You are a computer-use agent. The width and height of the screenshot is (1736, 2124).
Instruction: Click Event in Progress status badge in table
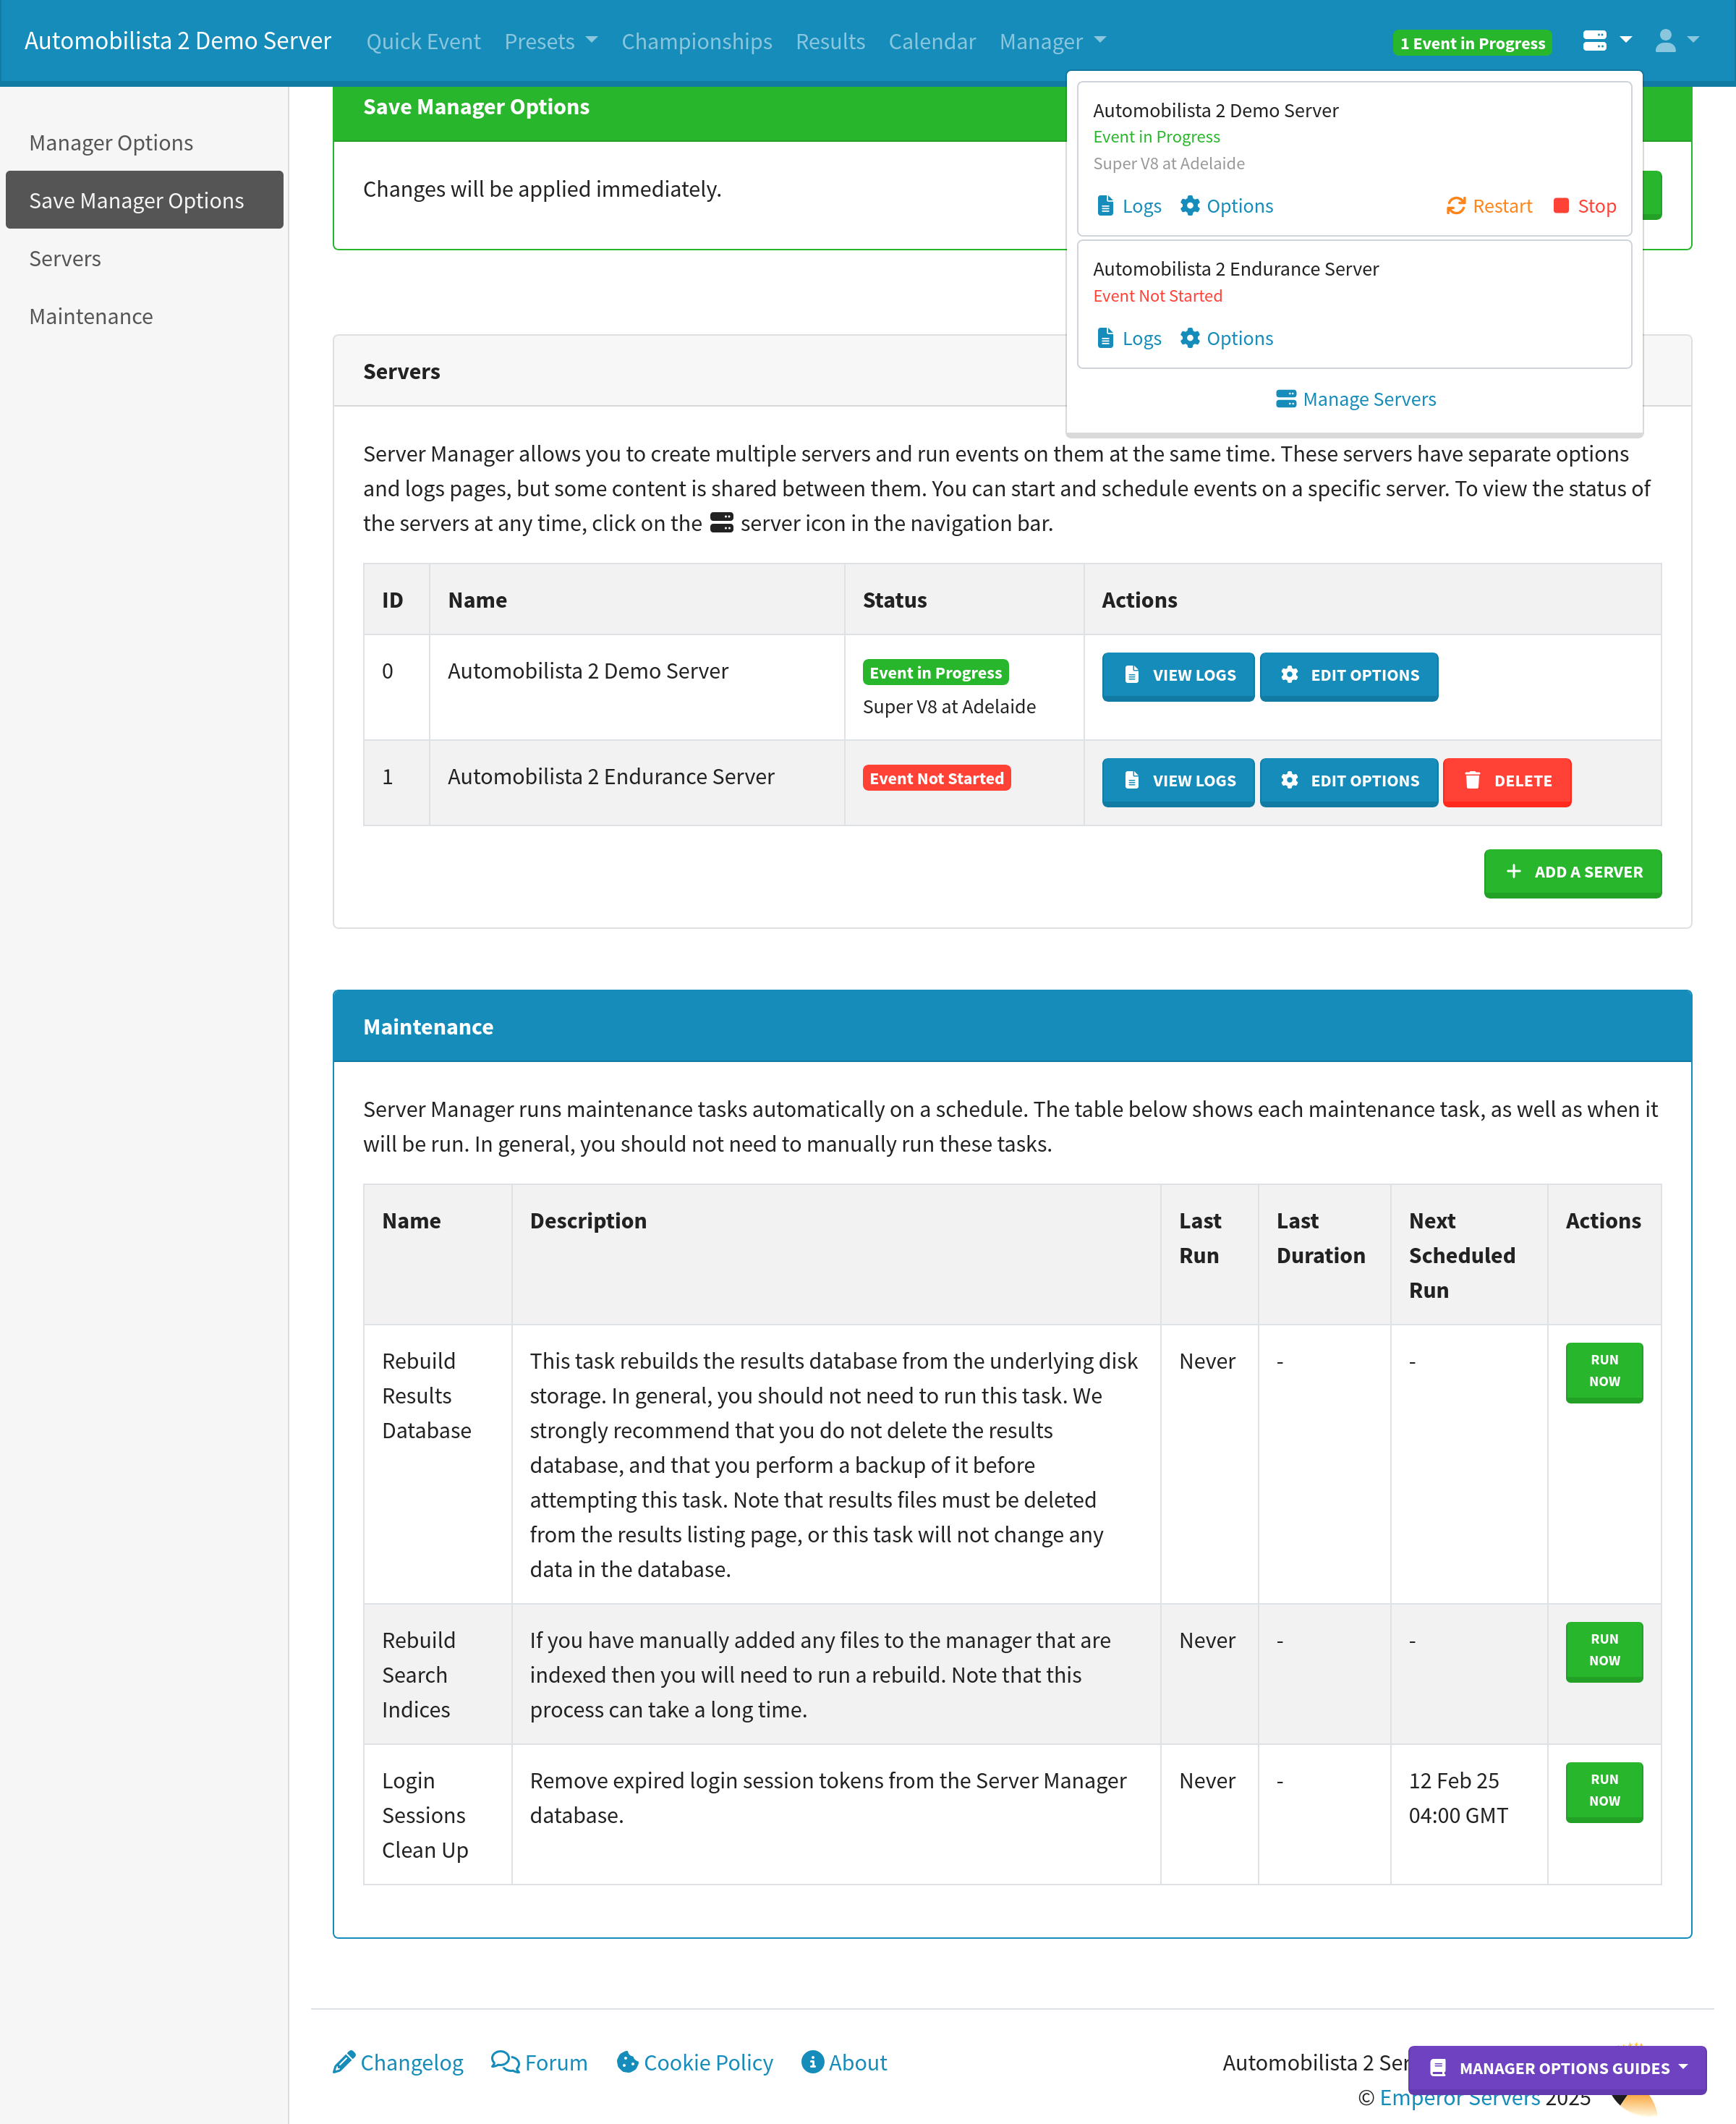935,673
